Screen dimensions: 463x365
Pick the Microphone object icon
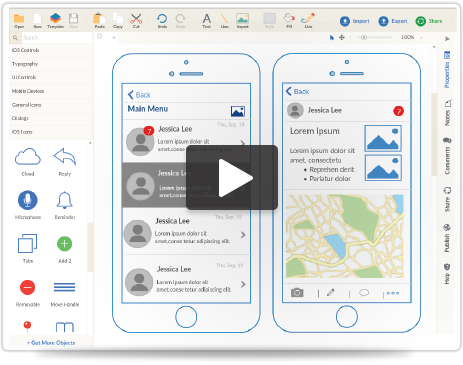pos(28,200)
